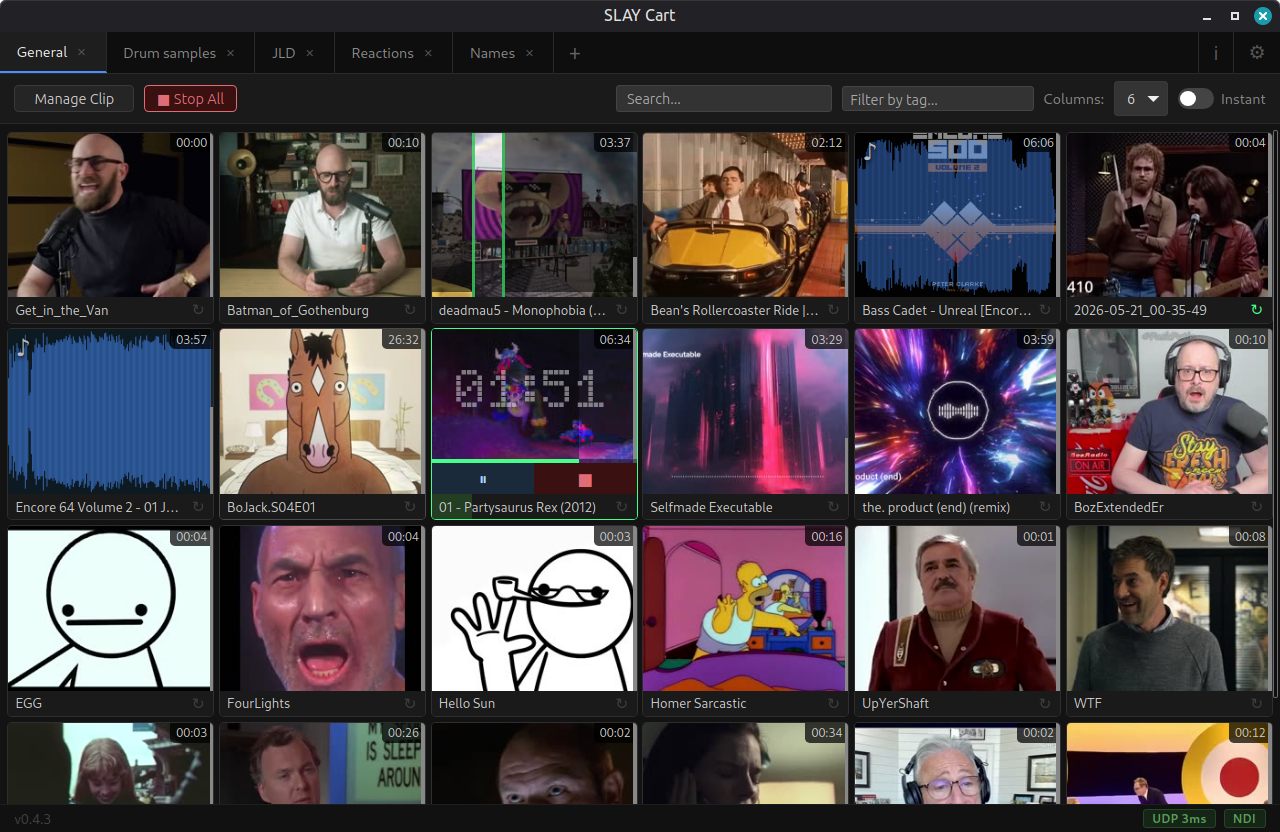The width and height of the screenshot is (1280, 832).
Task: Close the JLD tab
Action: (310, 53)
